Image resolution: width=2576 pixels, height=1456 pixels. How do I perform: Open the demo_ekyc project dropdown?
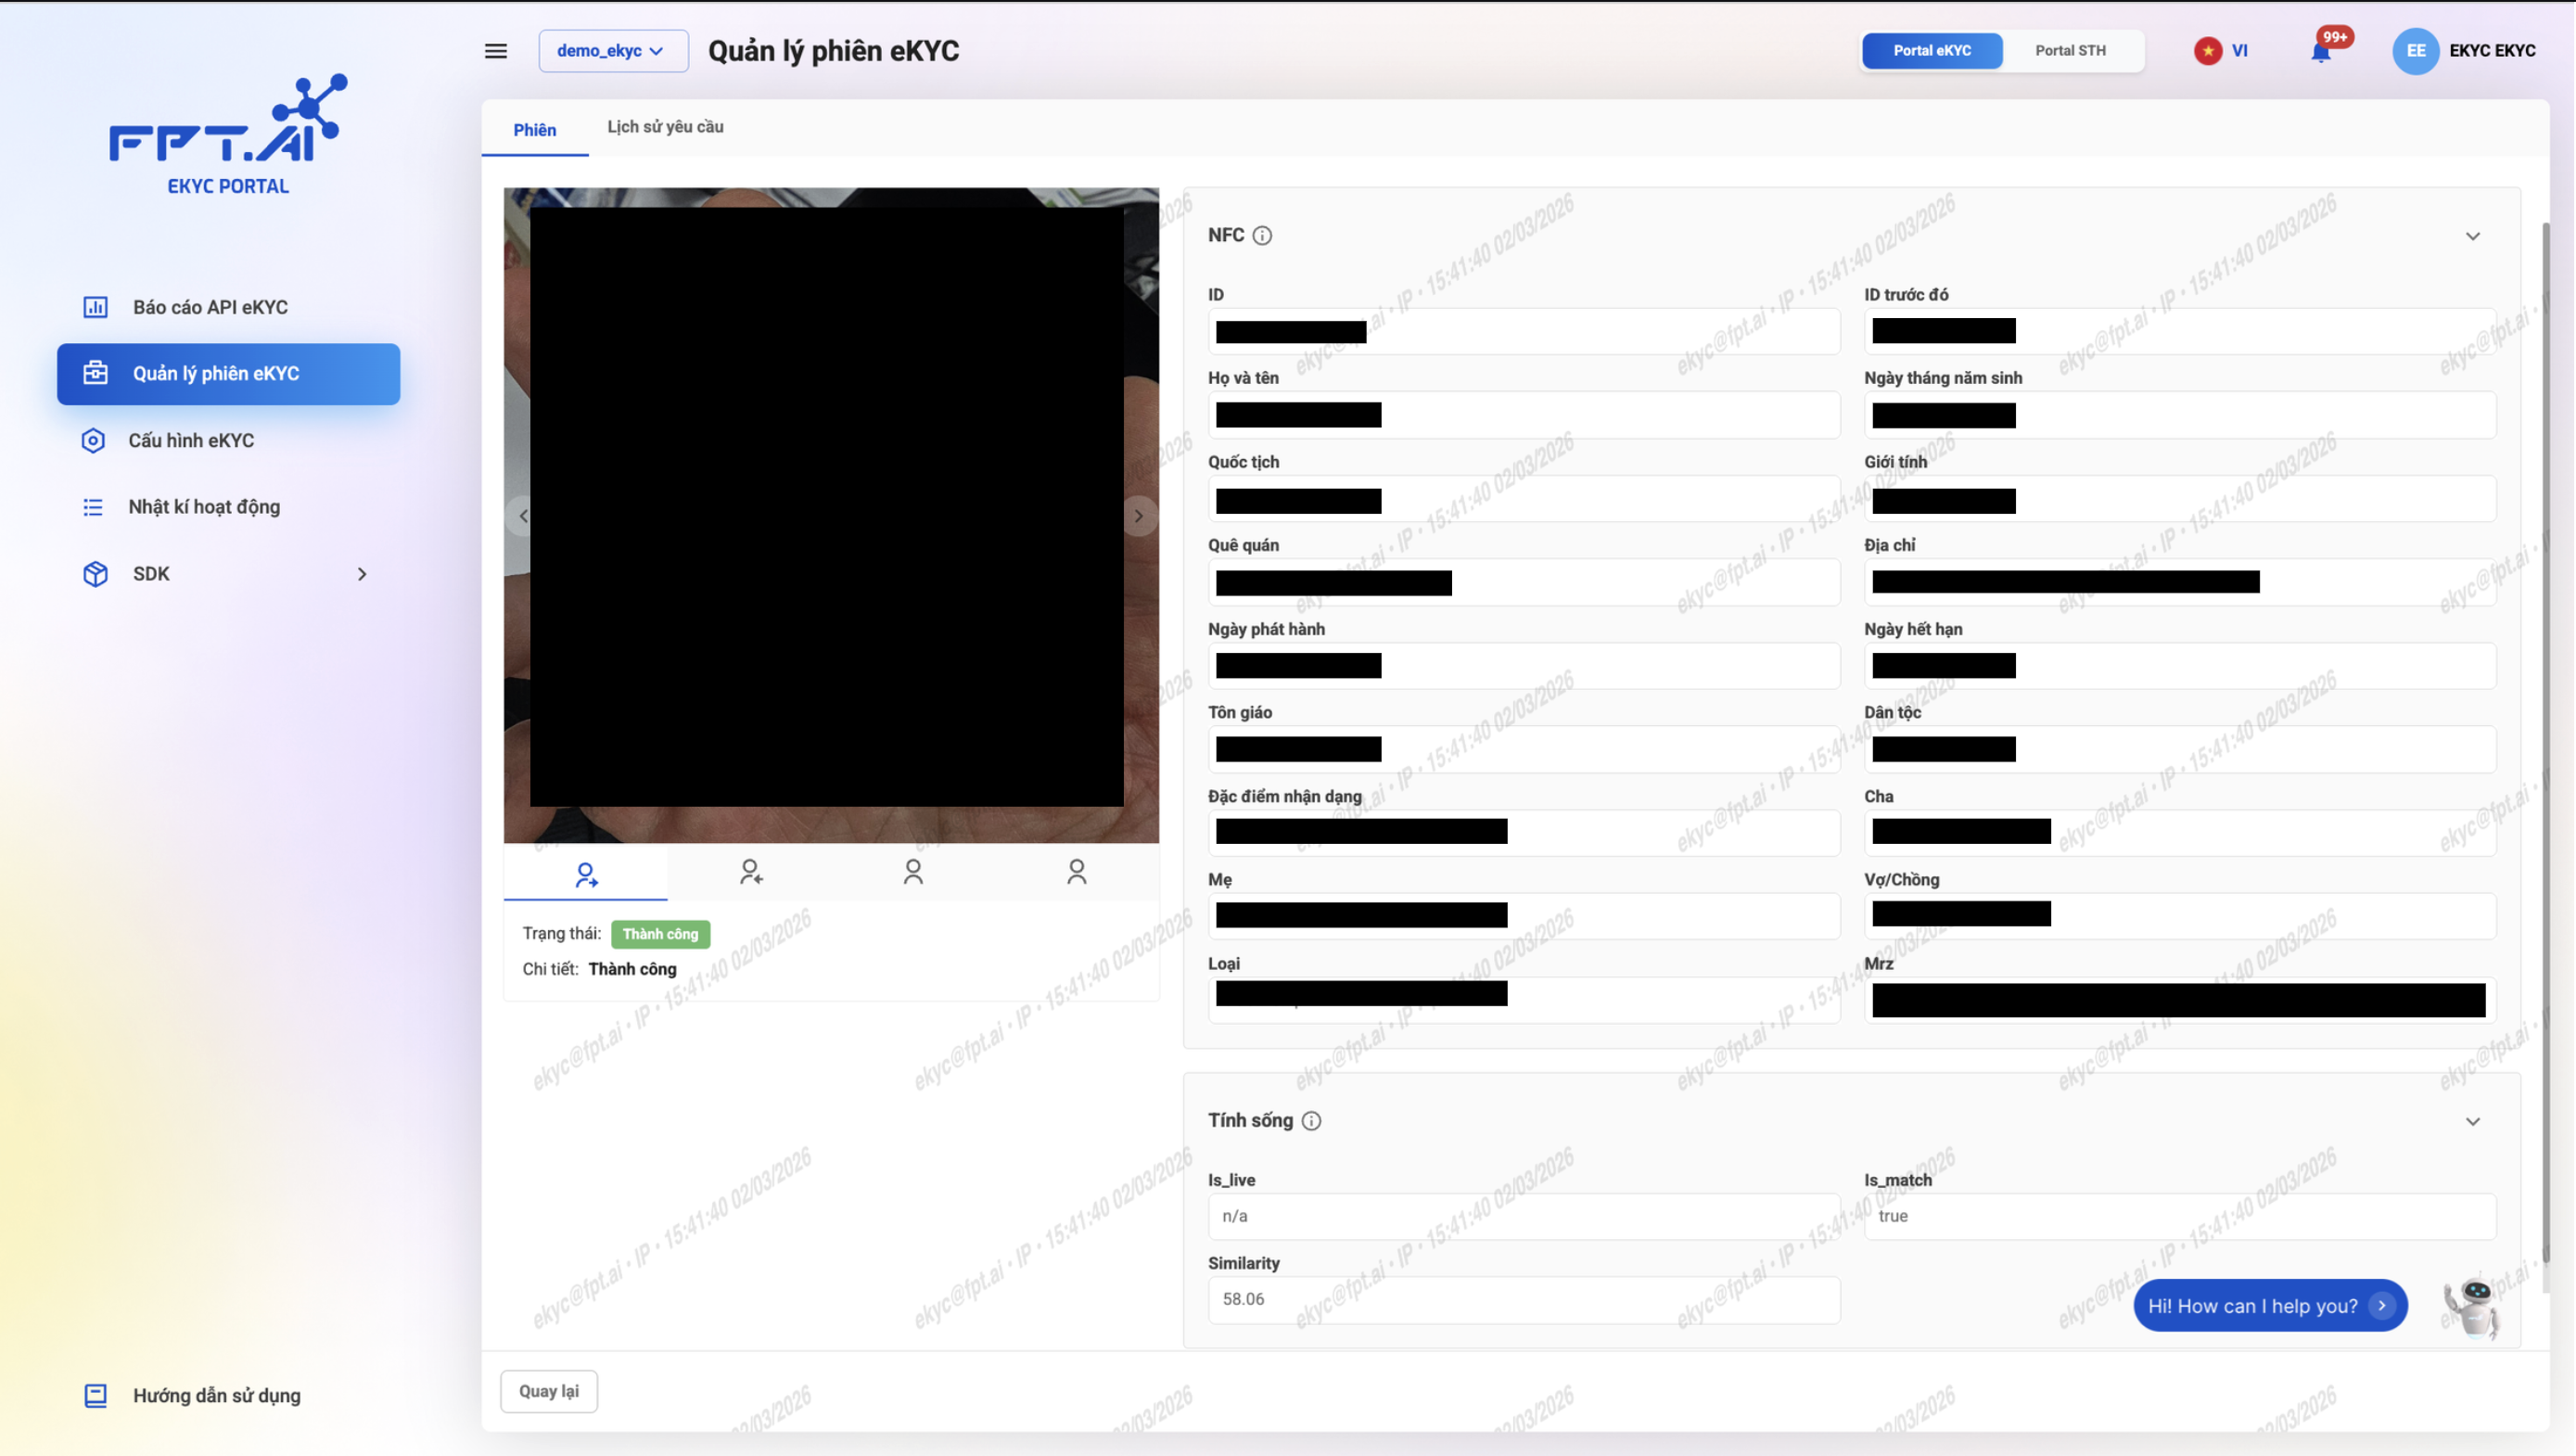point(613,51)
